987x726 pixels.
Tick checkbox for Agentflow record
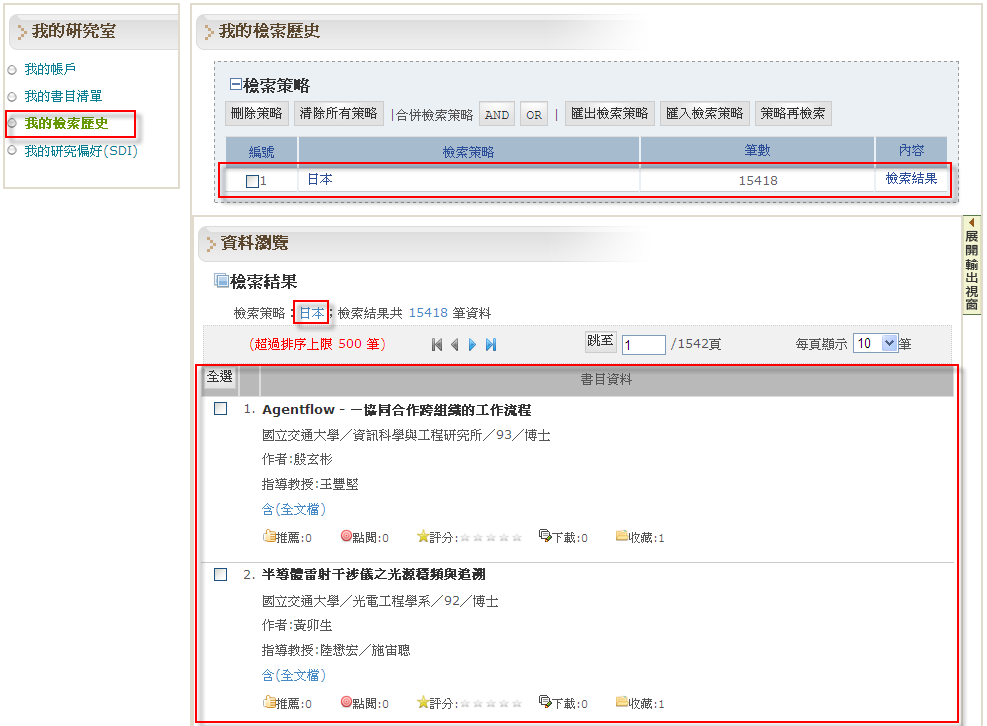220,409
